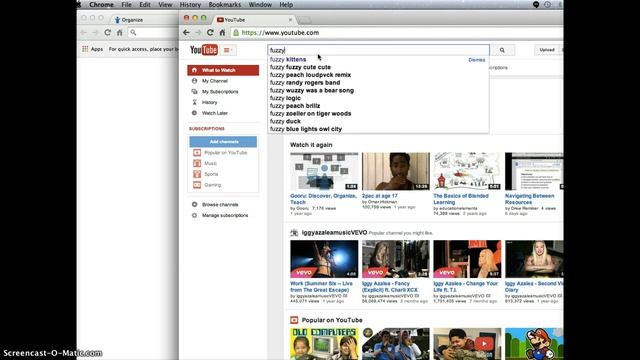The width and height of the screenshot is (640, 360).
Task: Click the Gaming channel icon
Action: click(x=197, y=185)
